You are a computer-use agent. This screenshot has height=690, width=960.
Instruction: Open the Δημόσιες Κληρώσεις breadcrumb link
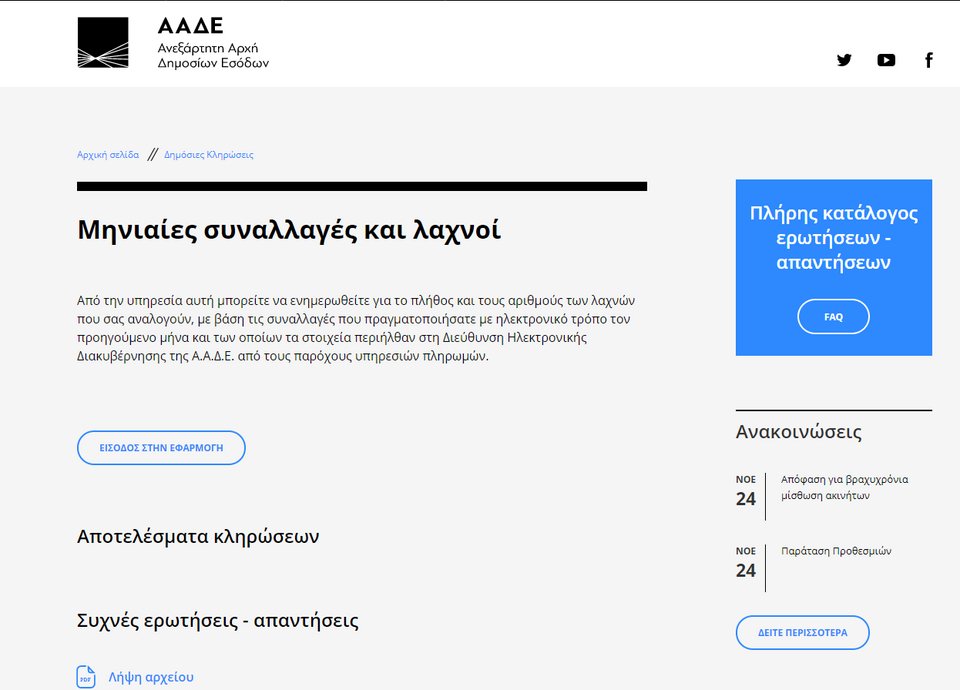(209, 154)
